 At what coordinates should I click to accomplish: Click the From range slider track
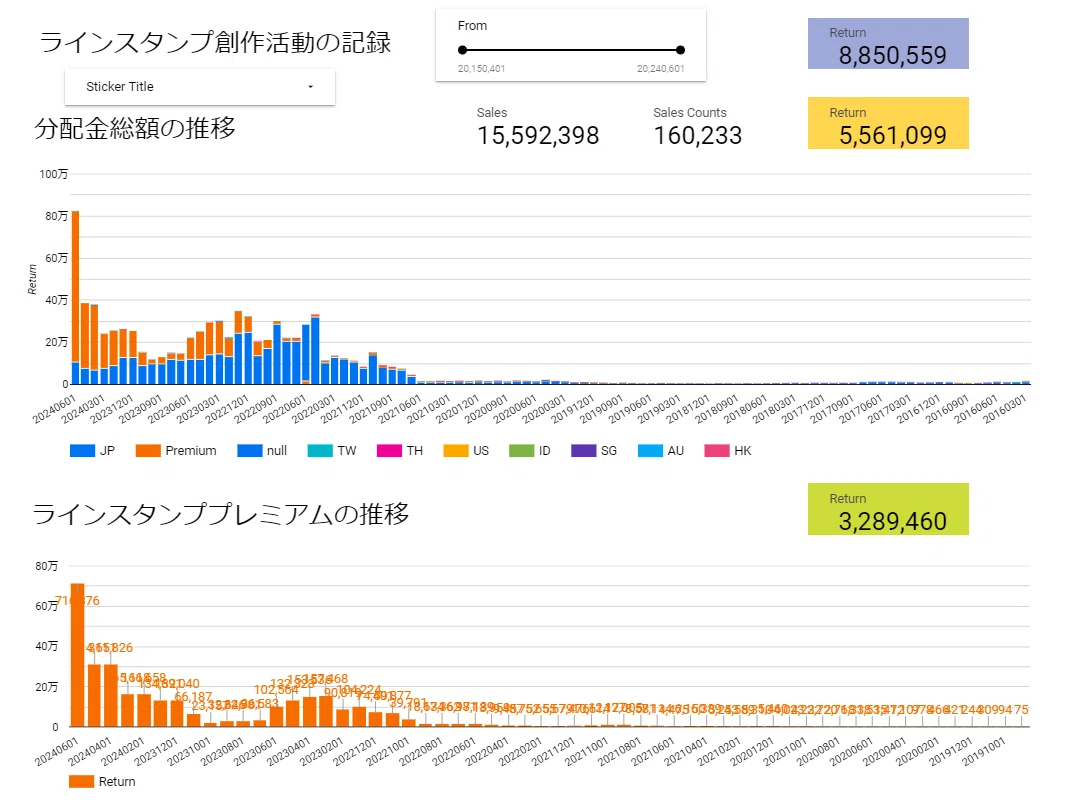(571, 50)
